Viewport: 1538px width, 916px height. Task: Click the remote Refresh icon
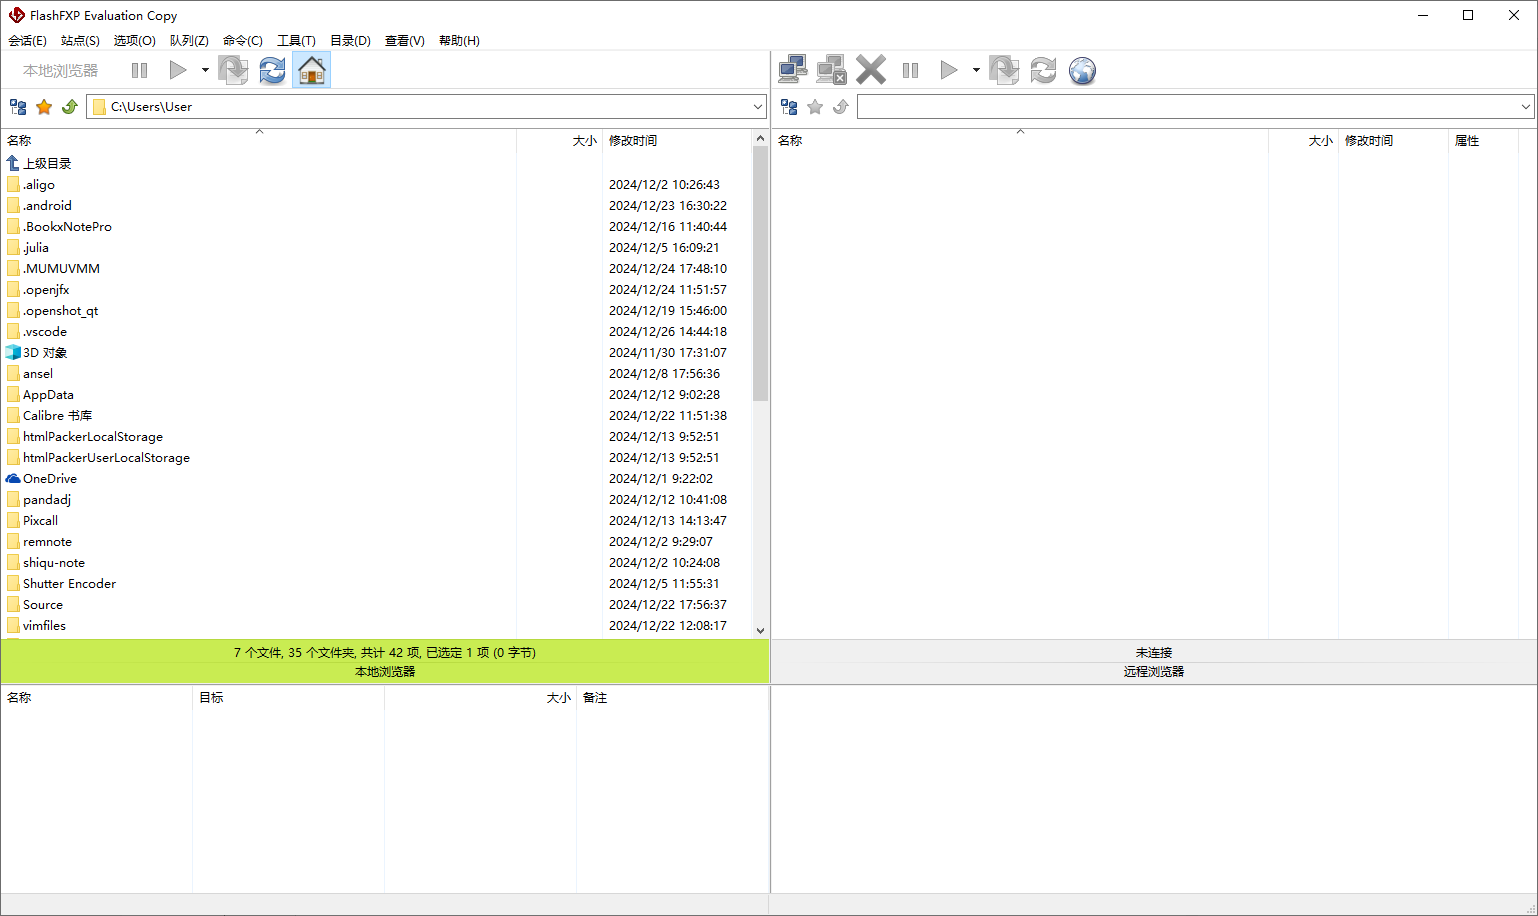(x=1043, y=70)
